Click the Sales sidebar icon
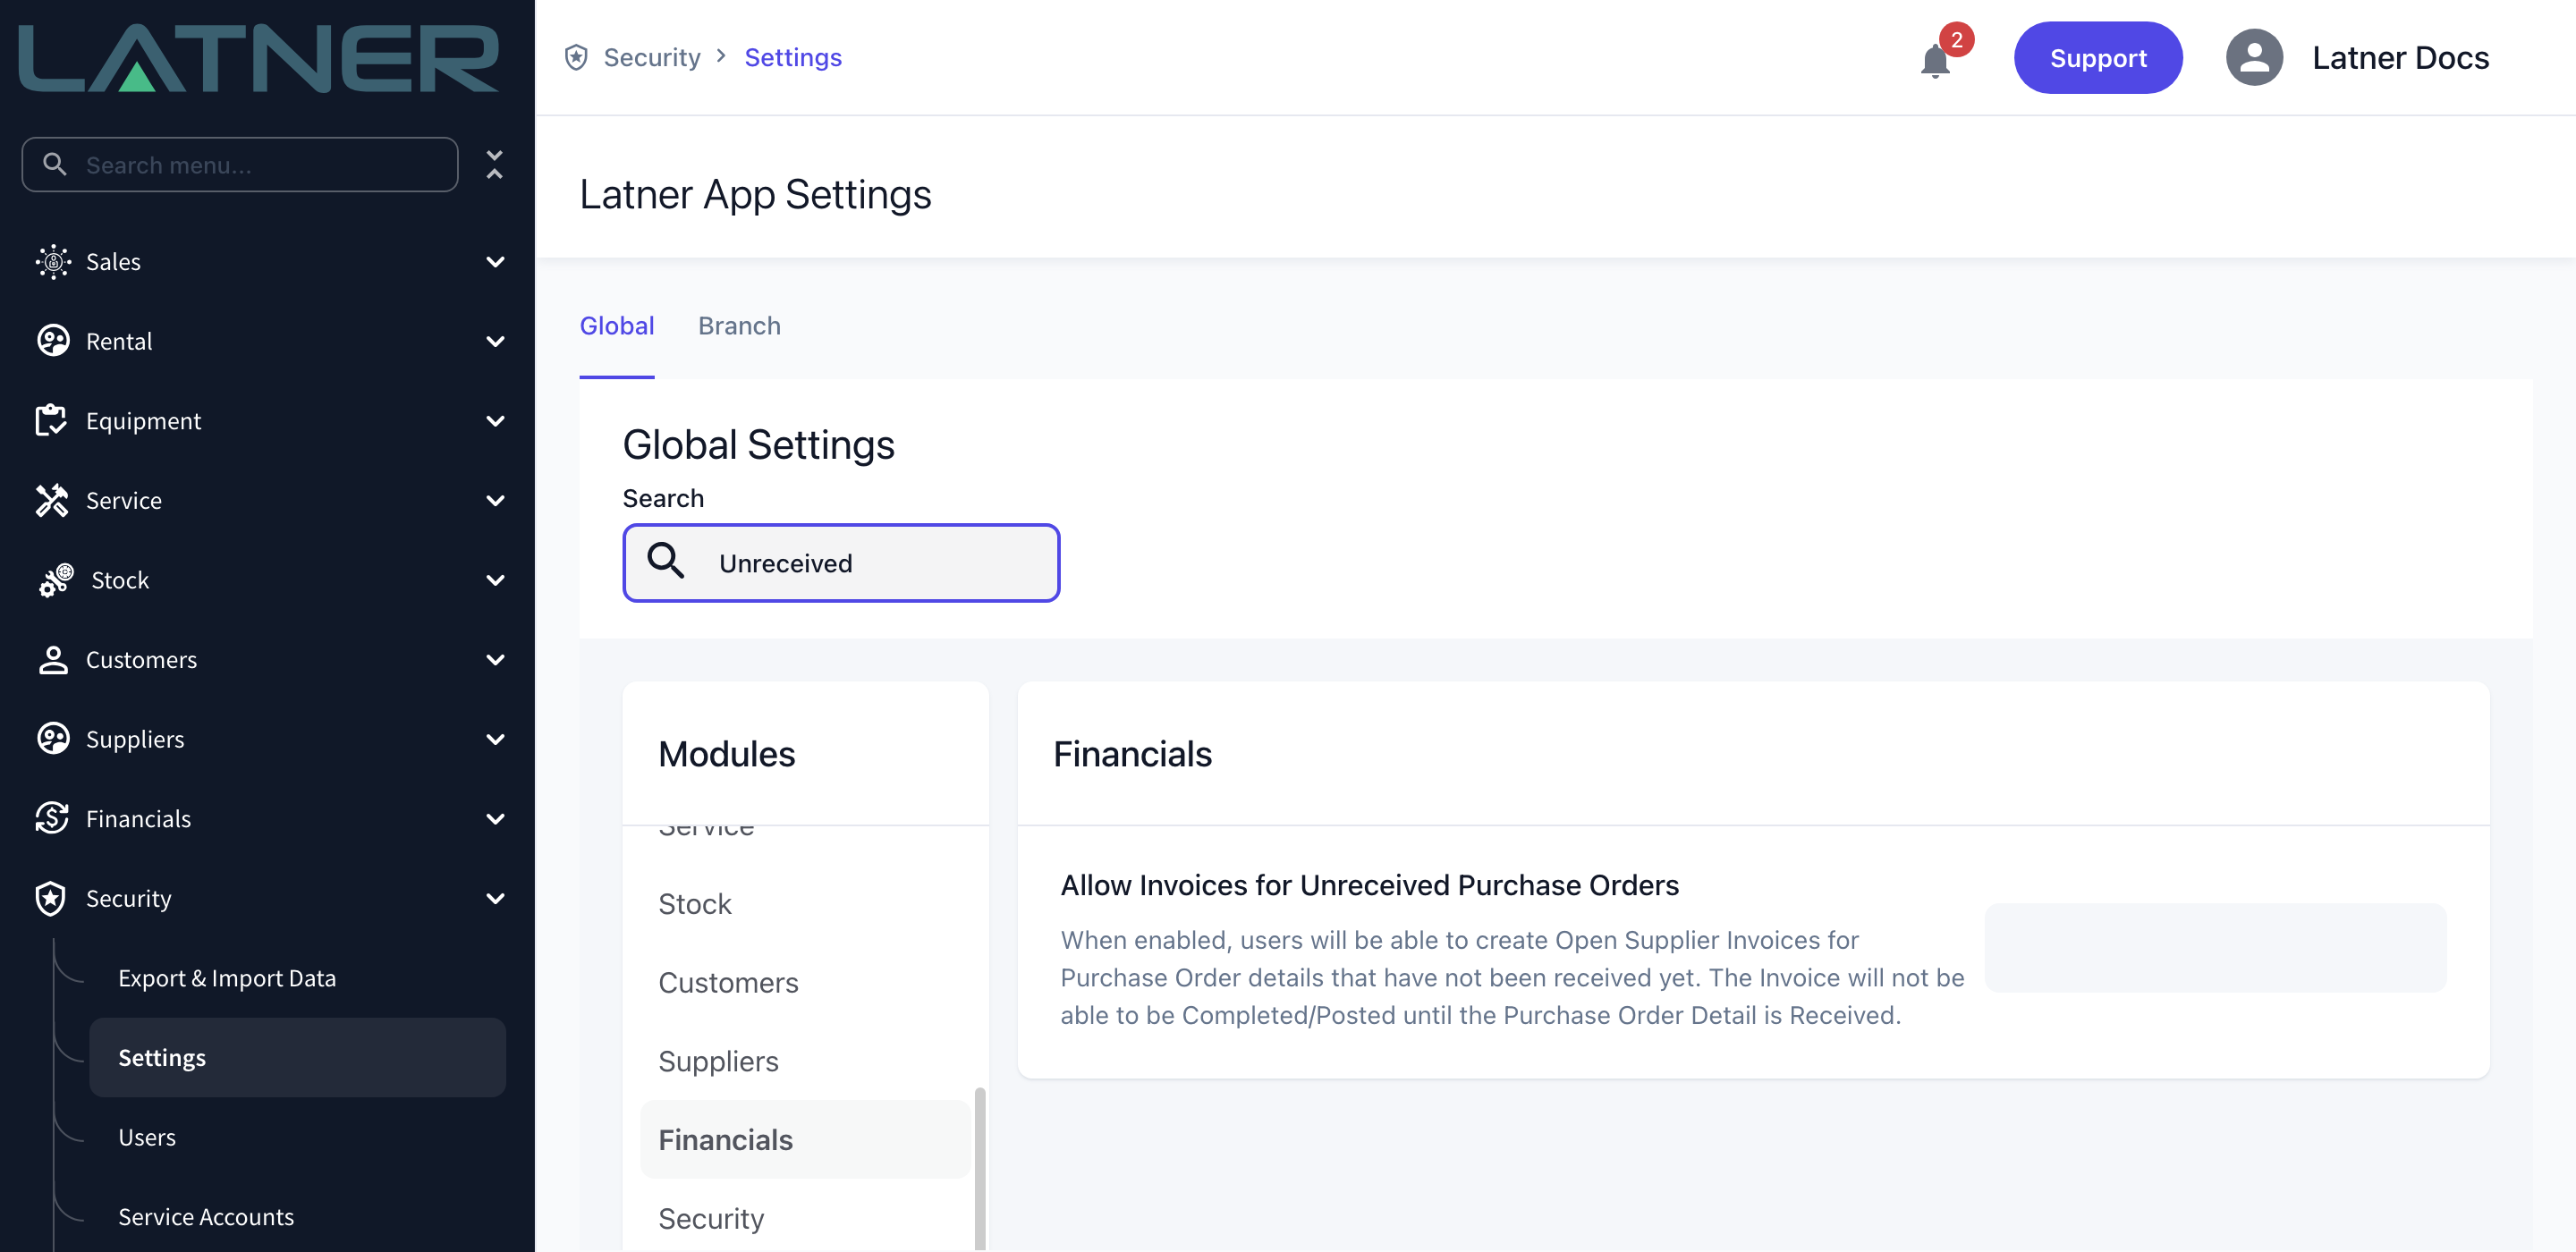Image resolution: width=2576 pixels, height=1252 pixels. pos(53,262)
